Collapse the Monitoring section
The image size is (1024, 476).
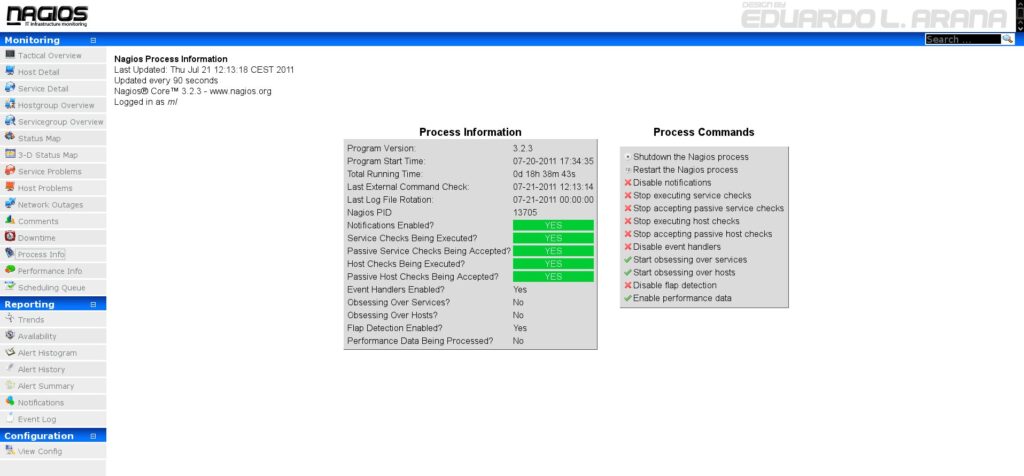93,40
